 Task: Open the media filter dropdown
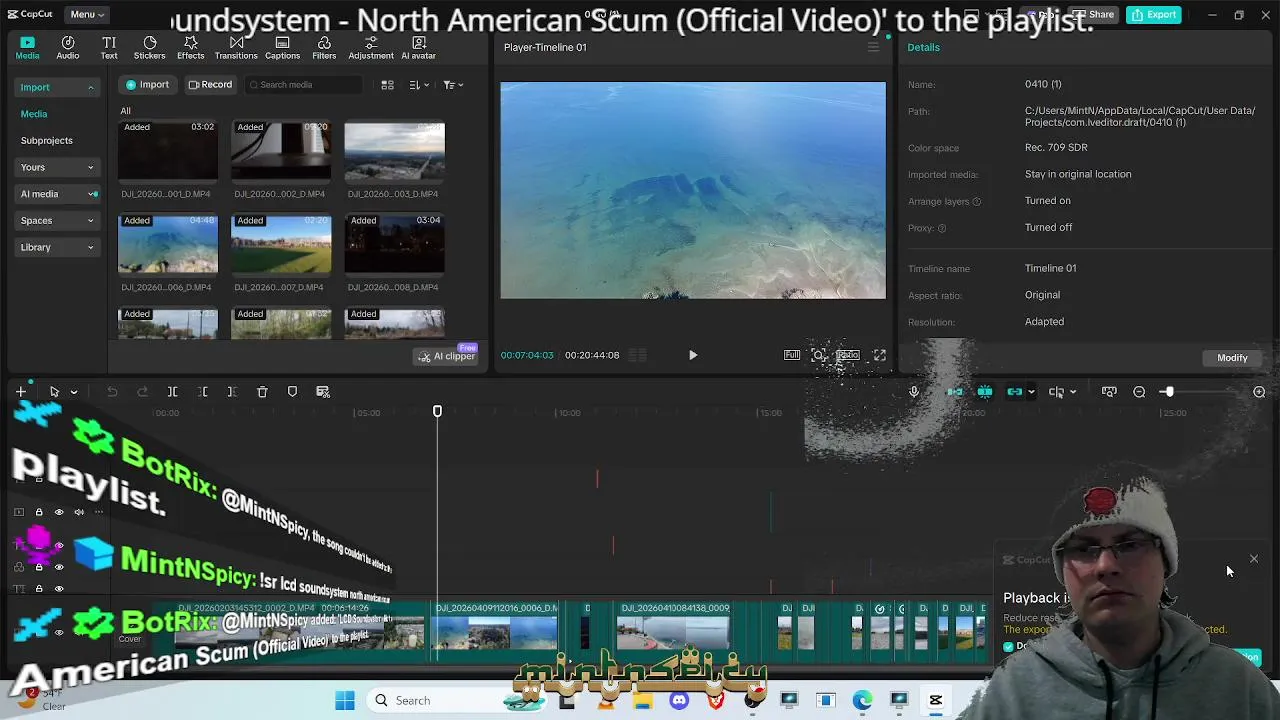click(453, 85)
